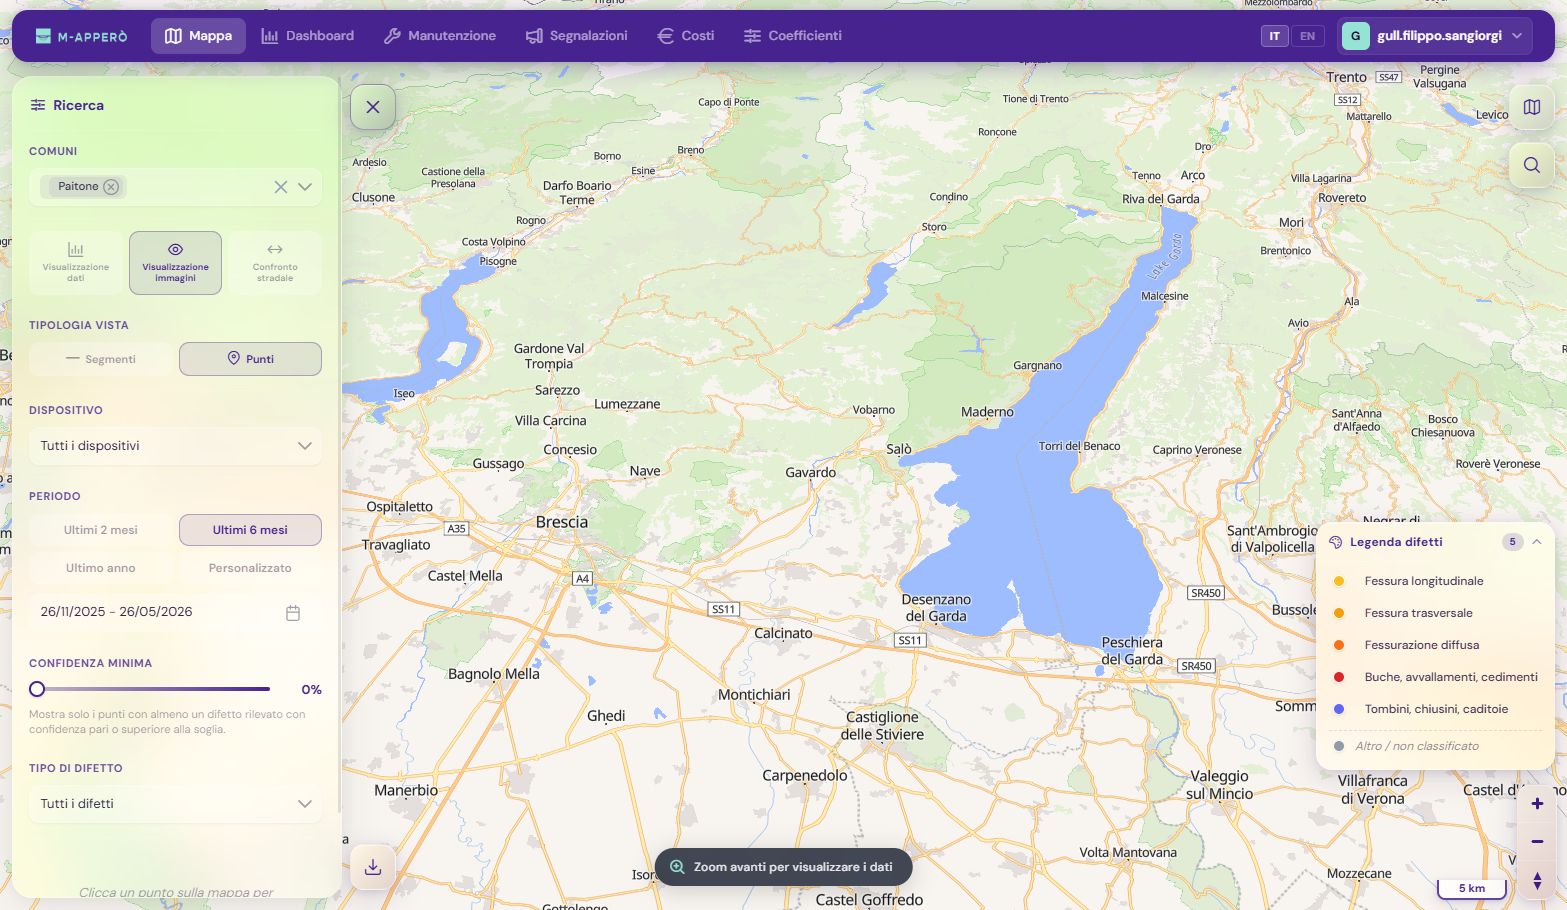Switch language to IT

point(1274,36)
